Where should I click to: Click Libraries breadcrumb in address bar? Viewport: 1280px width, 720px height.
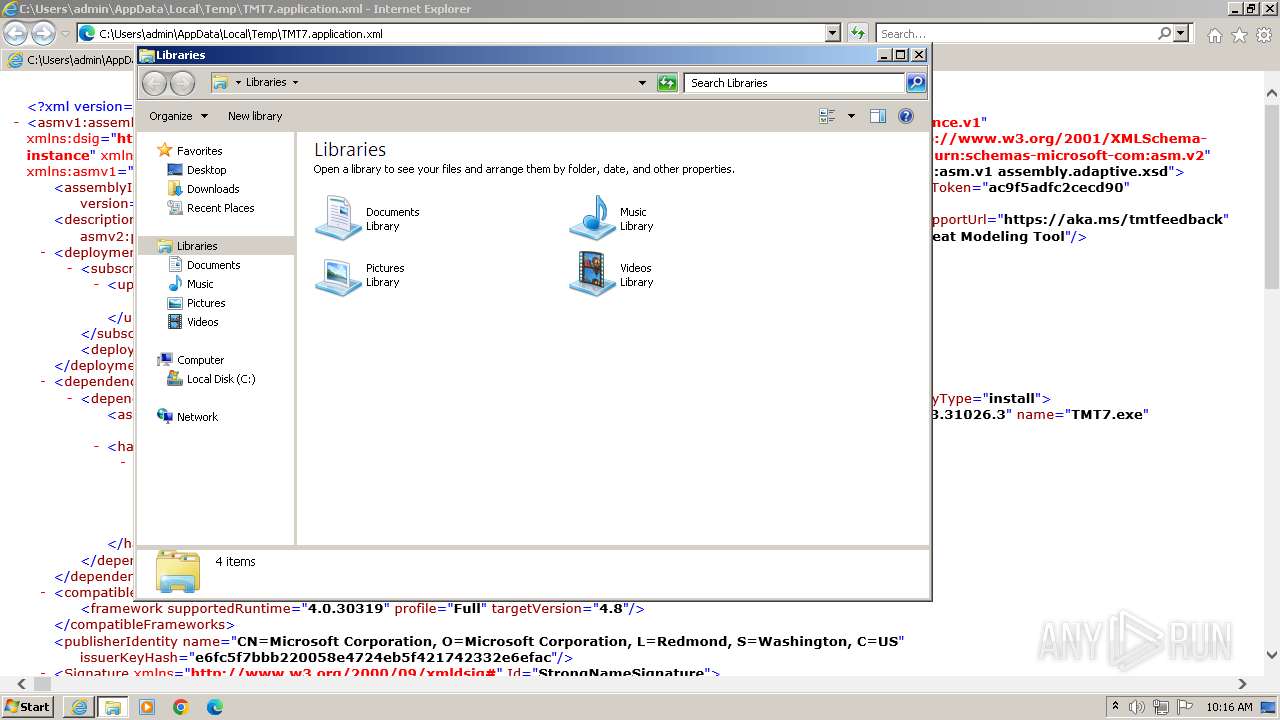[x=266, y=83]
